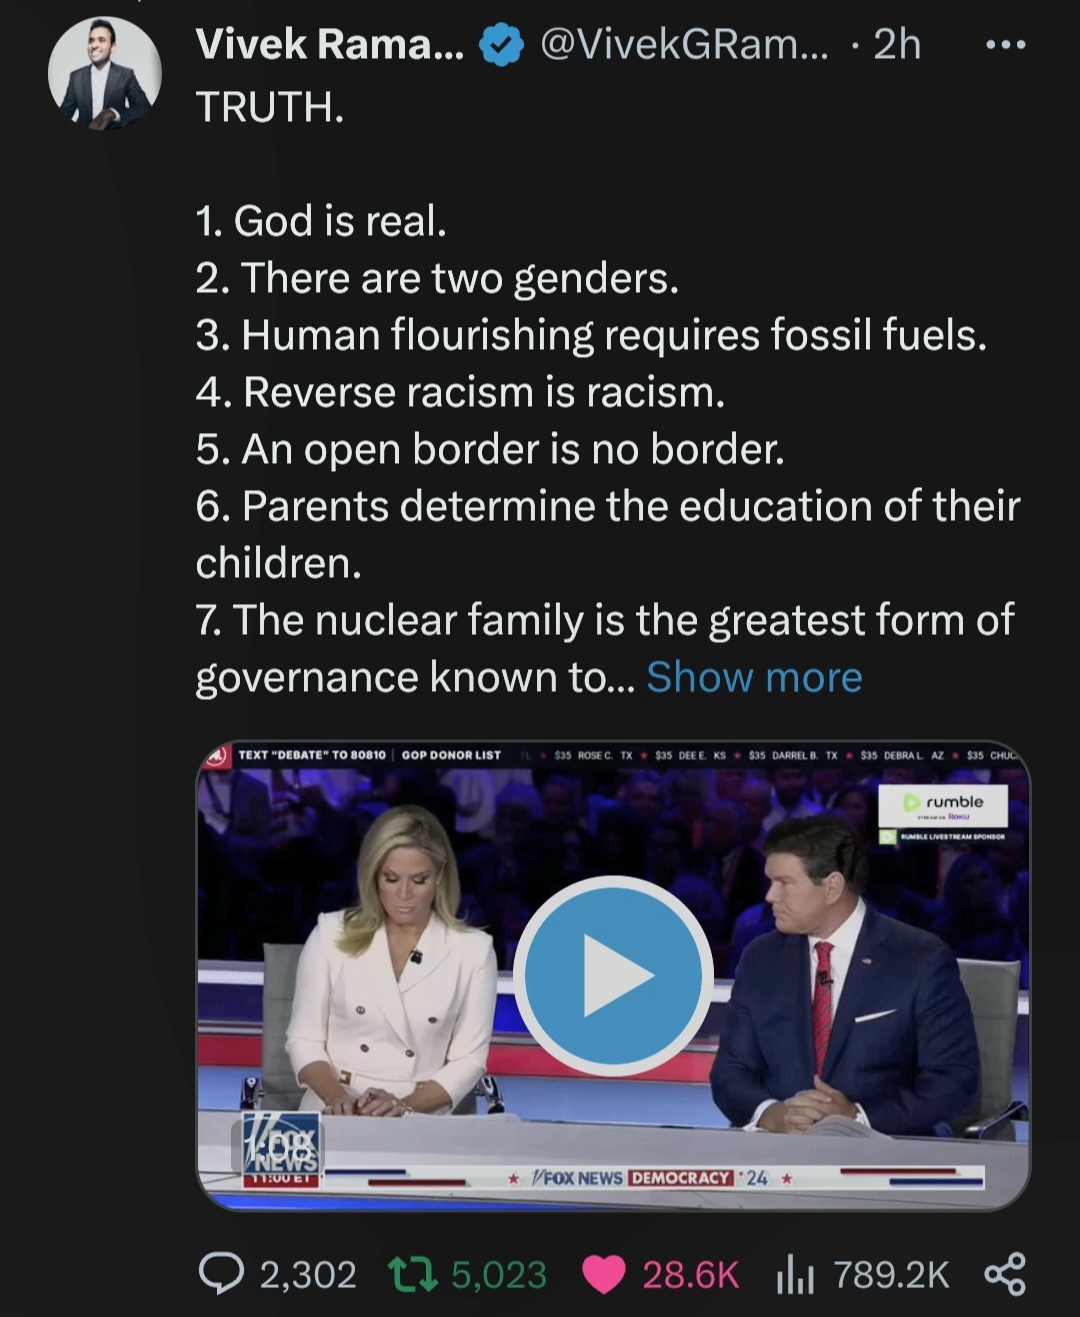The width and height of the screenshot is (1080, 1317).
Task: Unlike the tweet via pink heart
Action: [x=603, y=1274]
